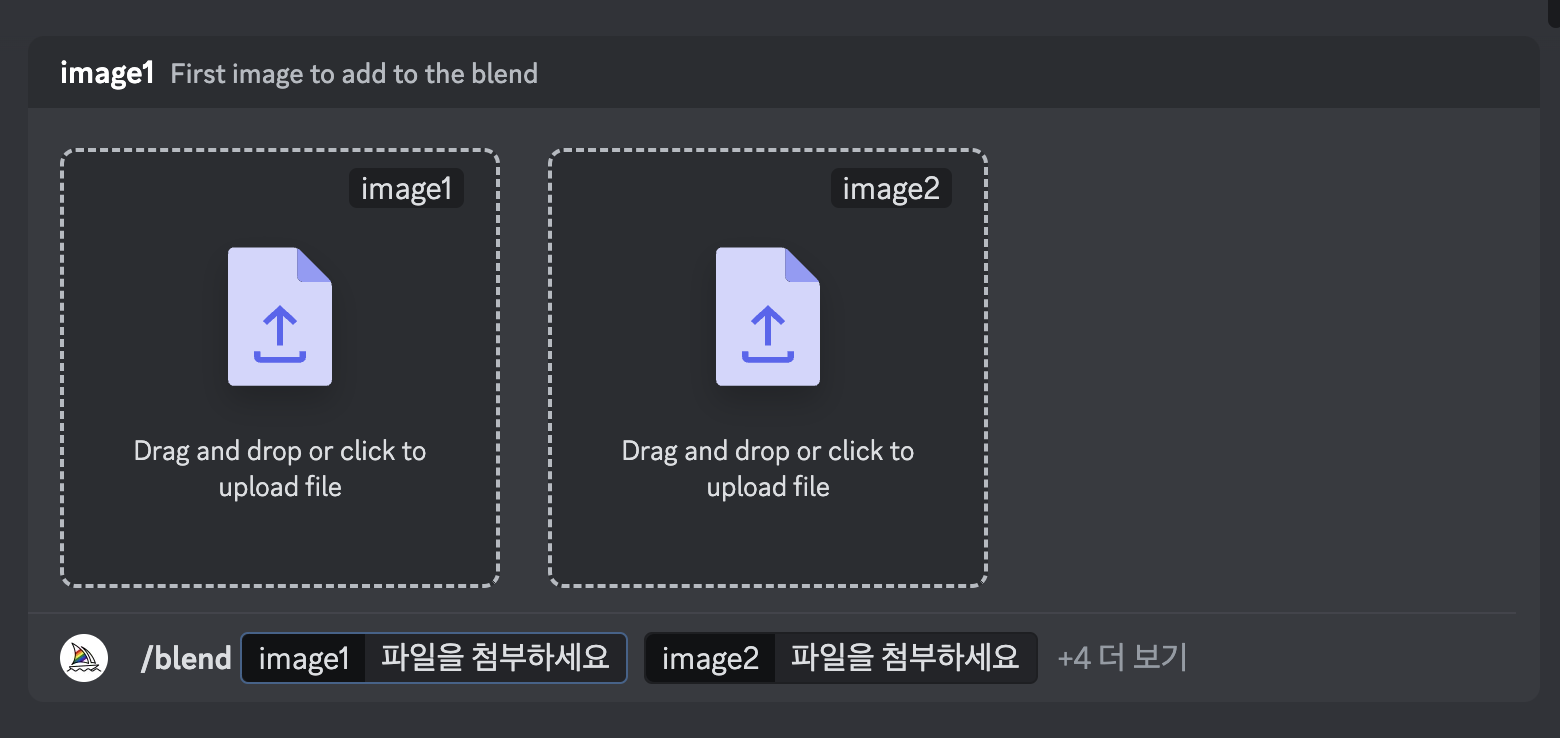This screenshot has height=738, width=1560.
Task: Select the image1 file attach field in command bar
Action: tap(434, 658)
